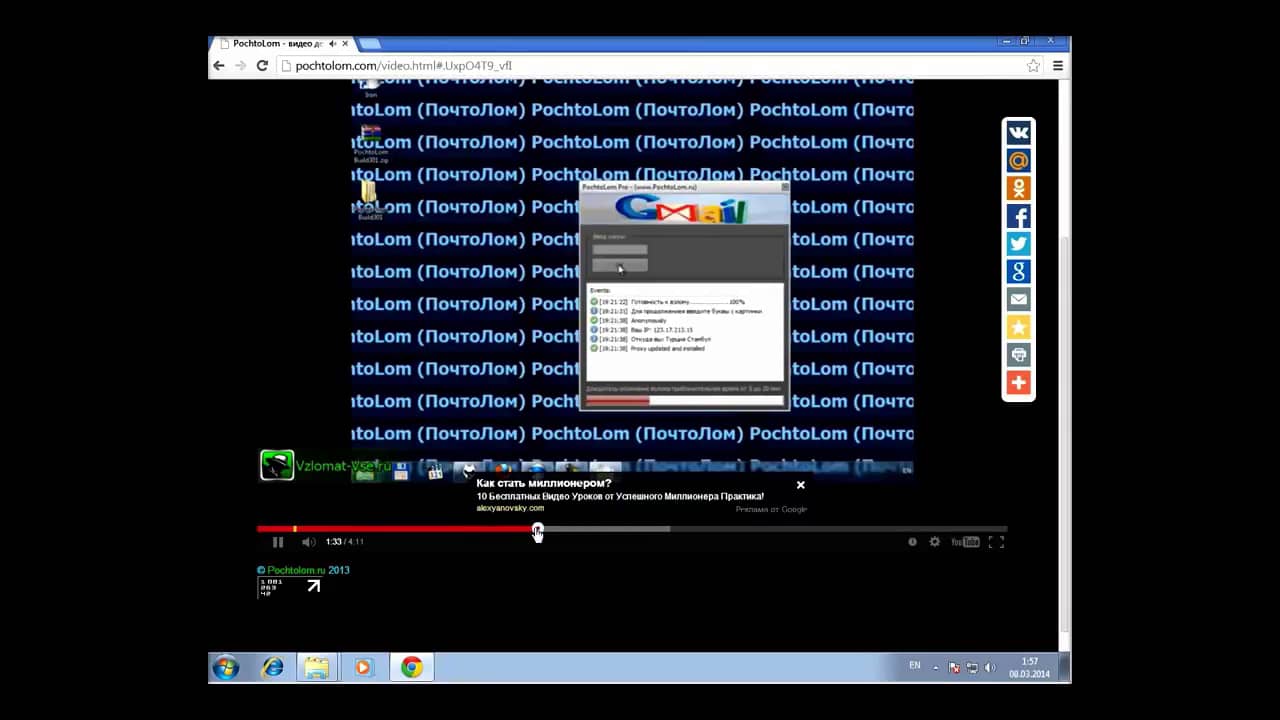Open EN language selector in tray

tap(915, 666)
